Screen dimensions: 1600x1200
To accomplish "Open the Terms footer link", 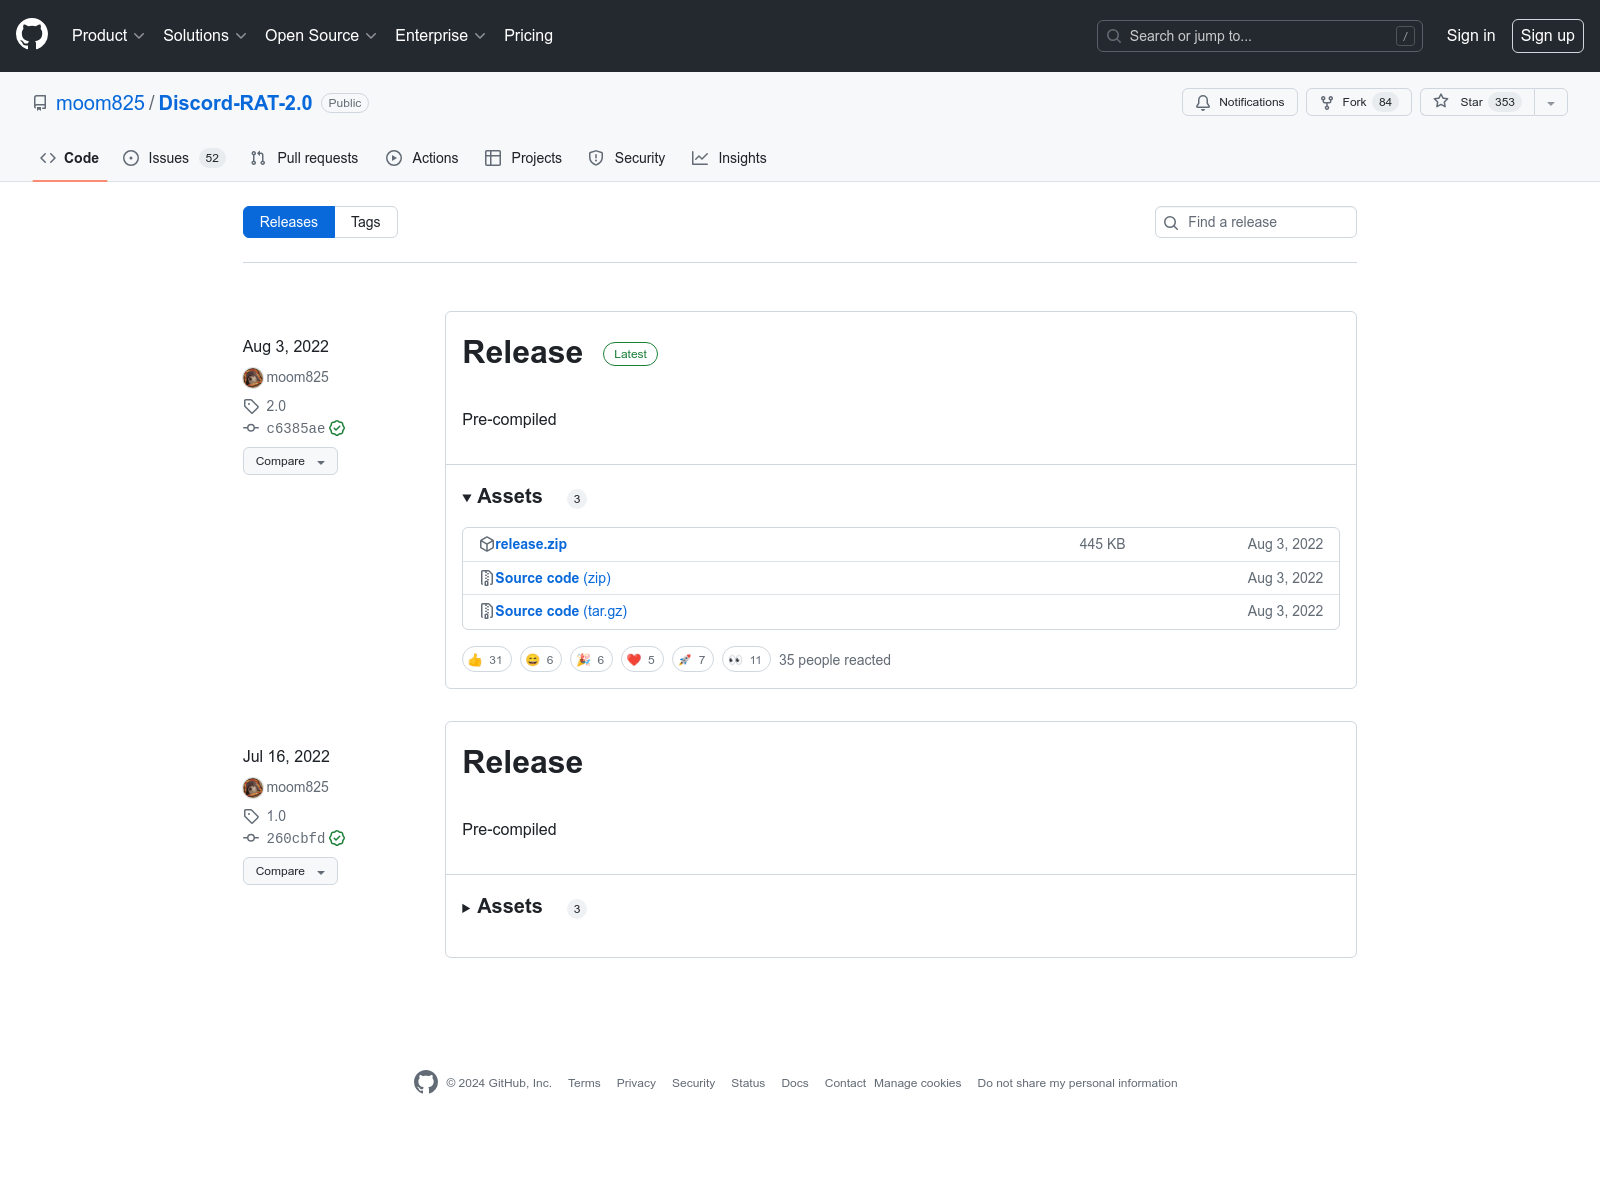I will tap(584, 1083).
